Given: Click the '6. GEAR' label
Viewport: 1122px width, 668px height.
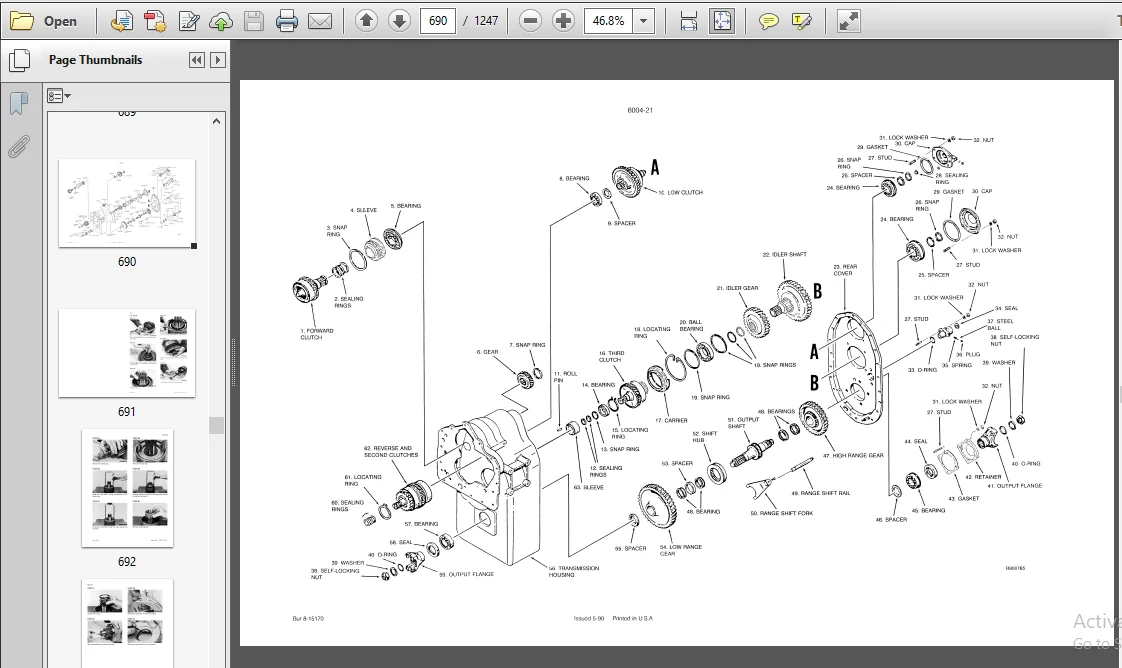Looking at the screenshot, I should [x=487, y=352].
